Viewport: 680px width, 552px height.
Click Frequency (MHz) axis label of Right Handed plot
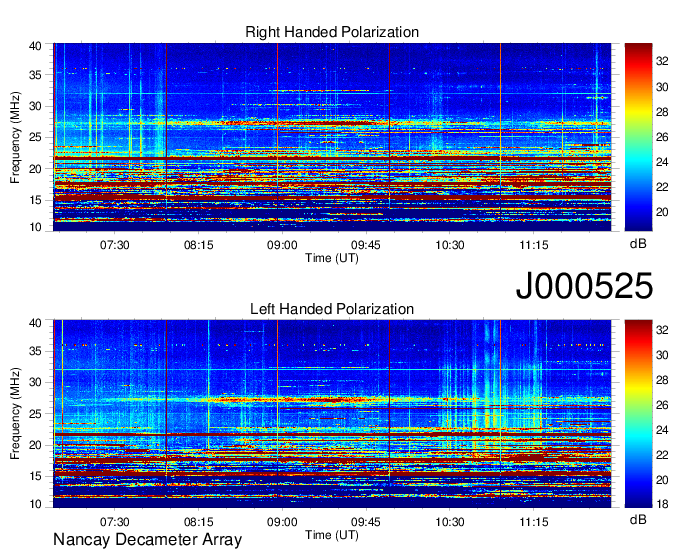[15, 137]
